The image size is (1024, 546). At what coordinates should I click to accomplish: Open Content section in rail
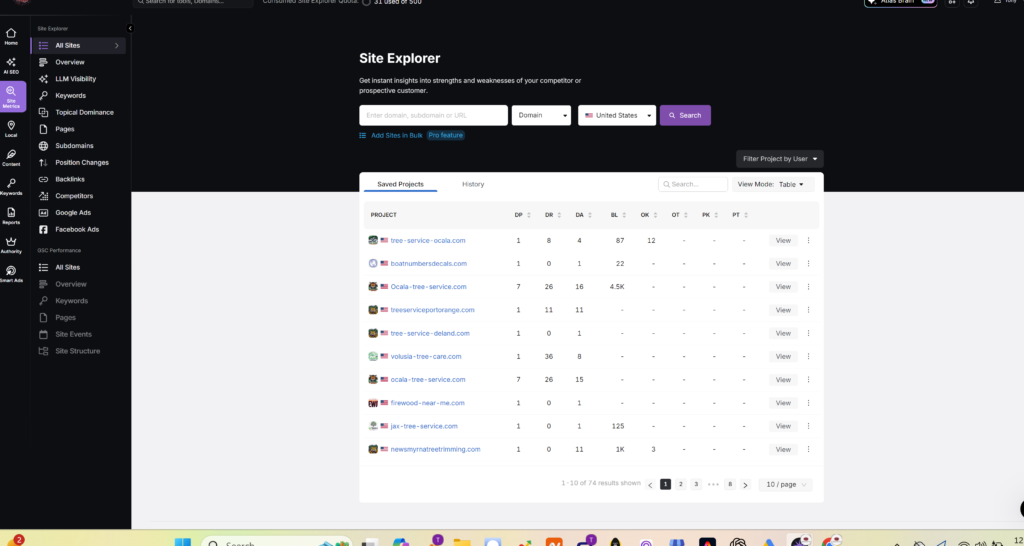11,158
